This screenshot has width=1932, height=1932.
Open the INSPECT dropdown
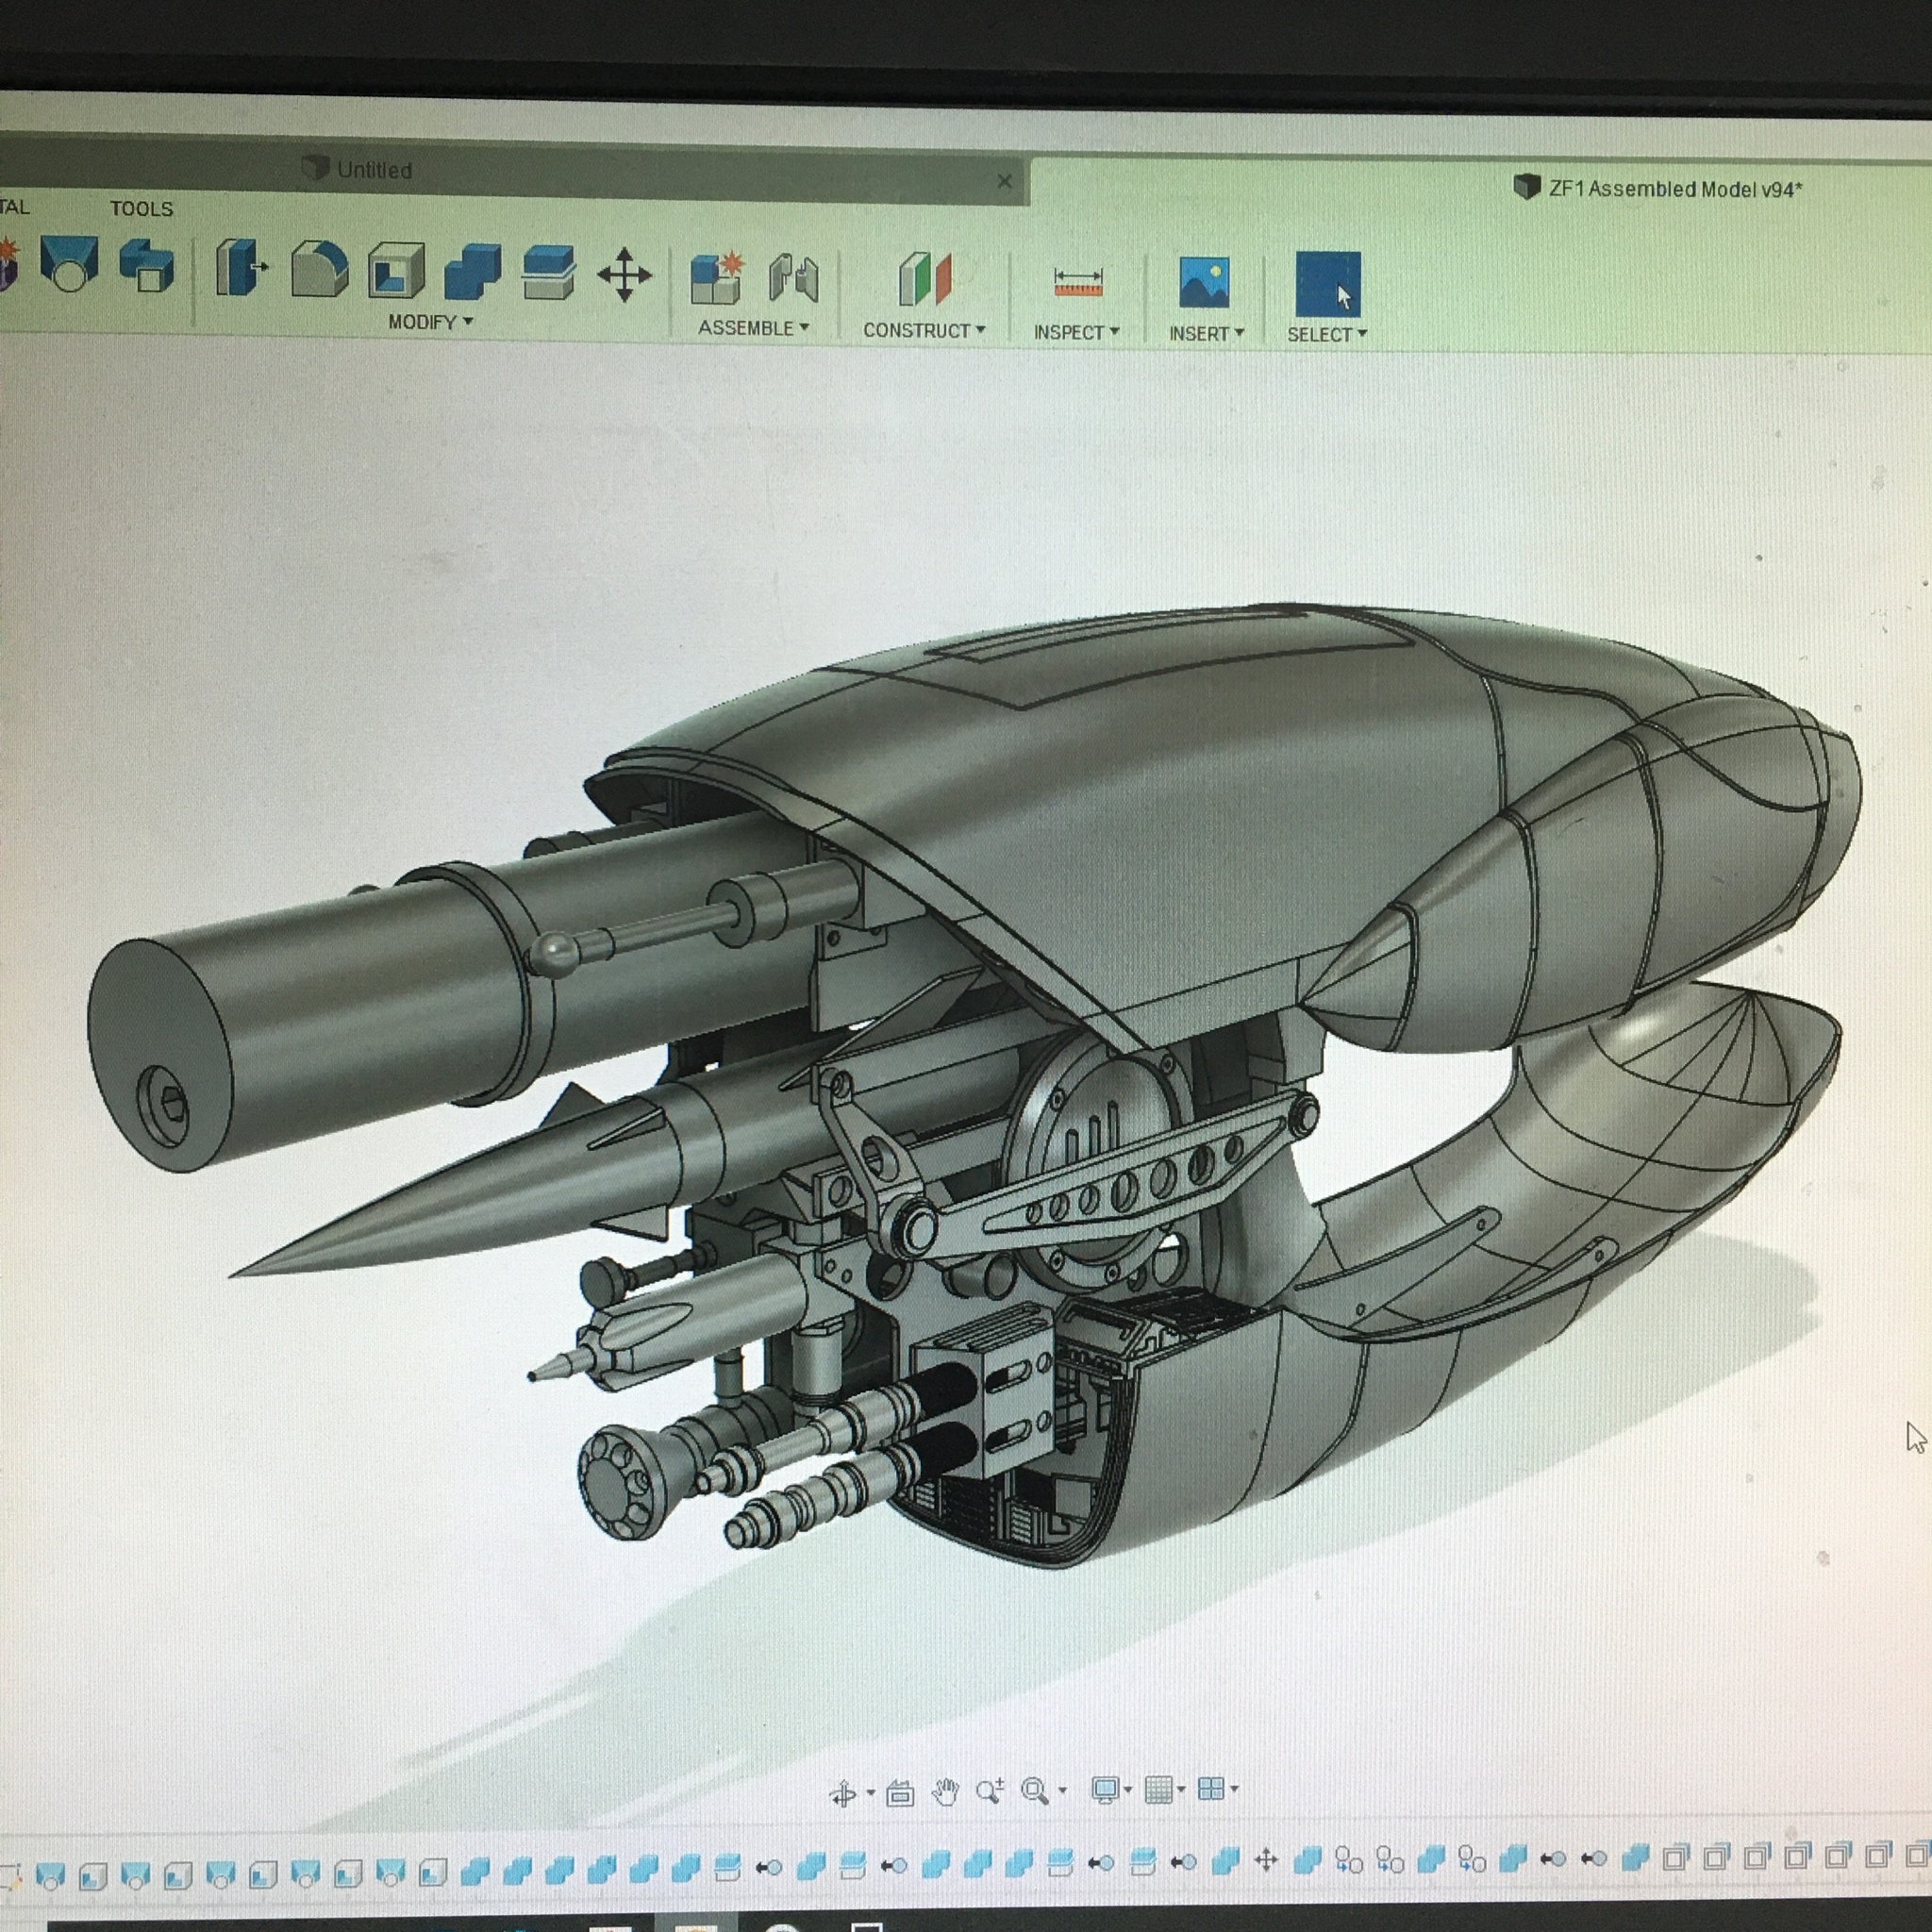(1076, 332)
